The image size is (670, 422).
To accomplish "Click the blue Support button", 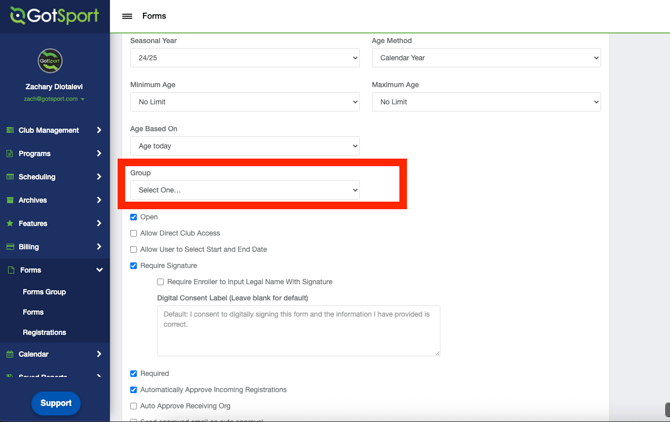I will pos(56,403).
